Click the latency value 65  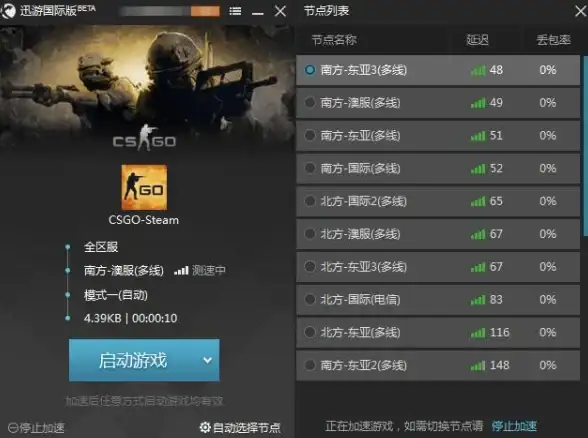tap(496, 201)
